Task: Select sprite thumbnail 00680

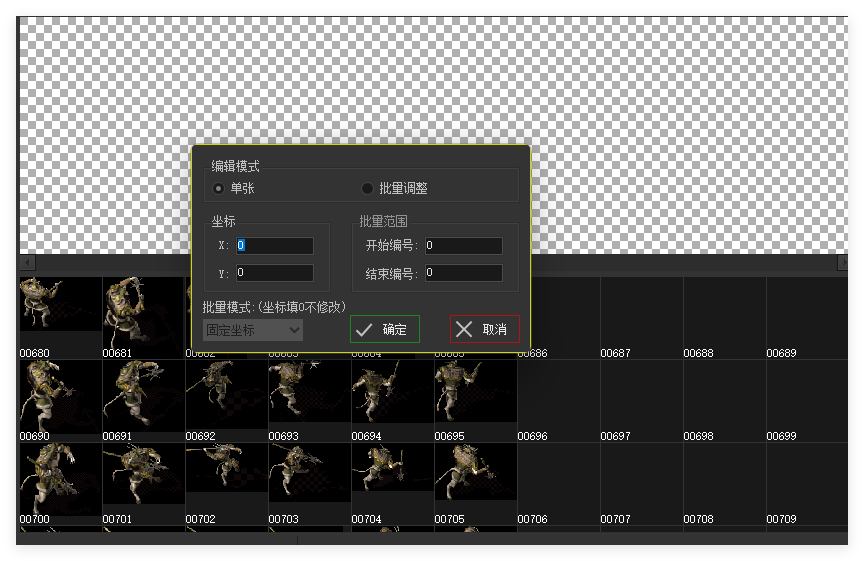Action: (x=60, y=311)
